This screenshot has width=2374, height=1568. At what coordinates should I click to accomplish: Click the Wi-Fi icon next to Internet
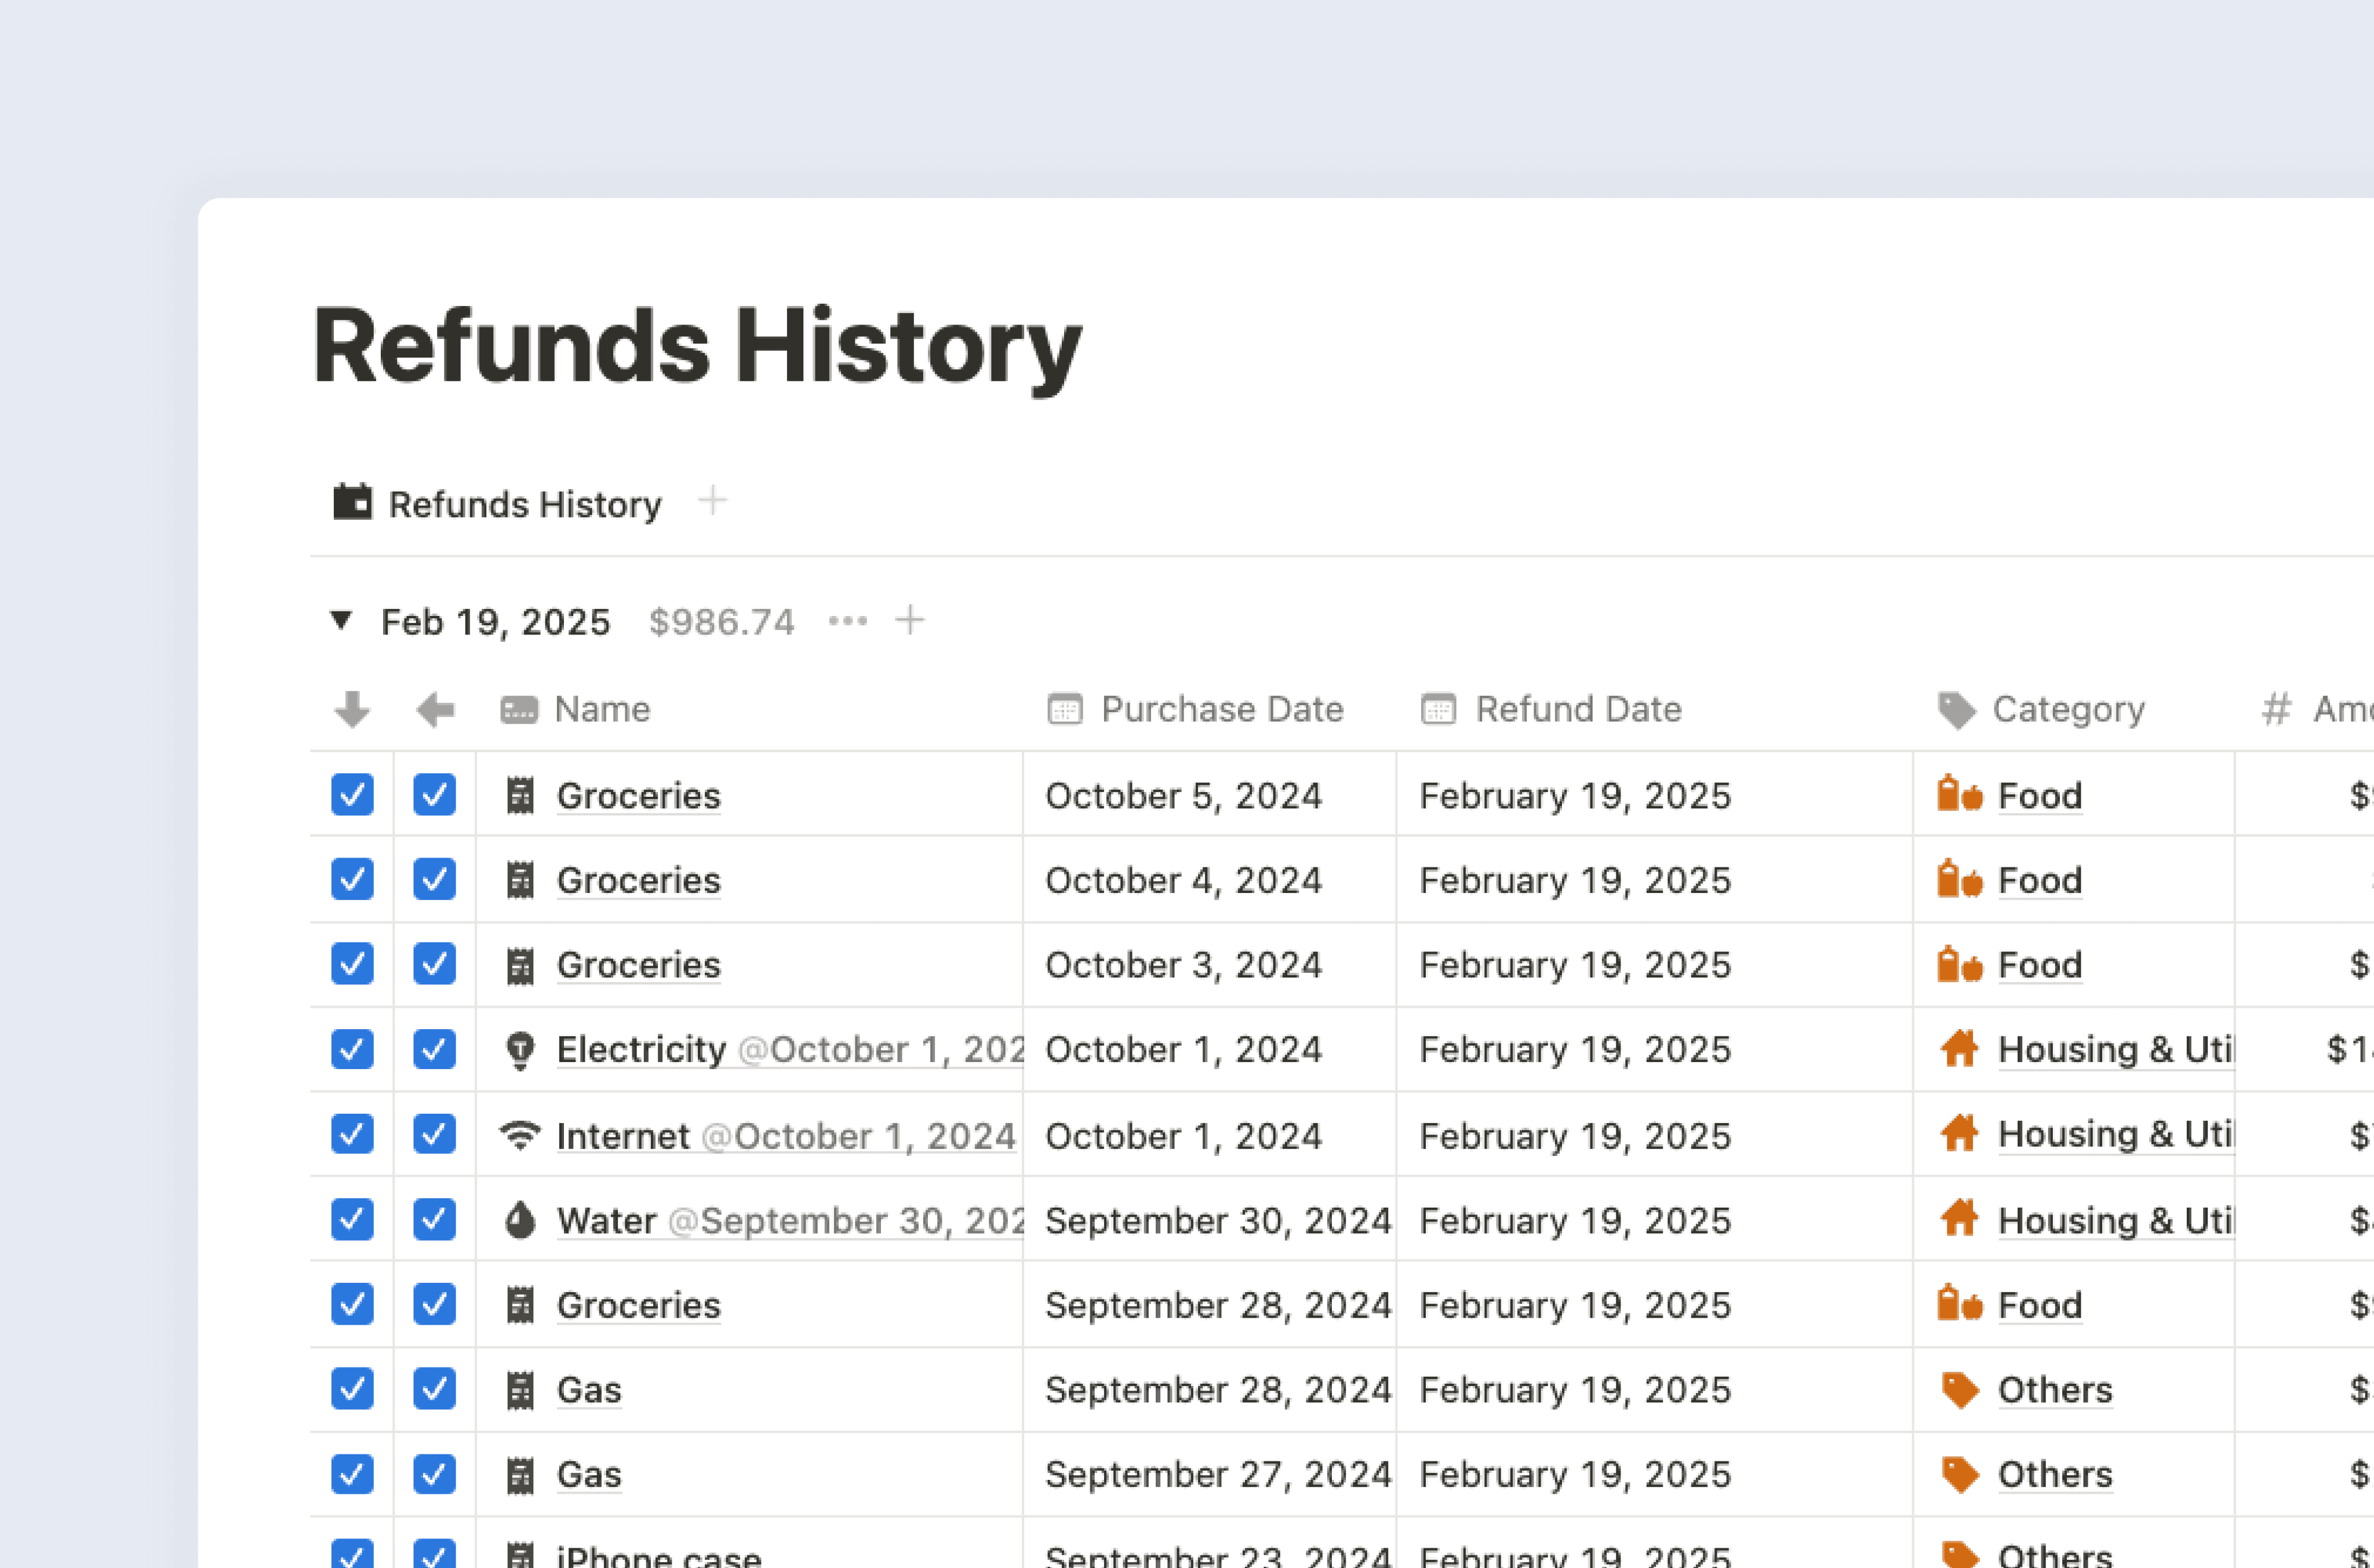click(520, 1135)
